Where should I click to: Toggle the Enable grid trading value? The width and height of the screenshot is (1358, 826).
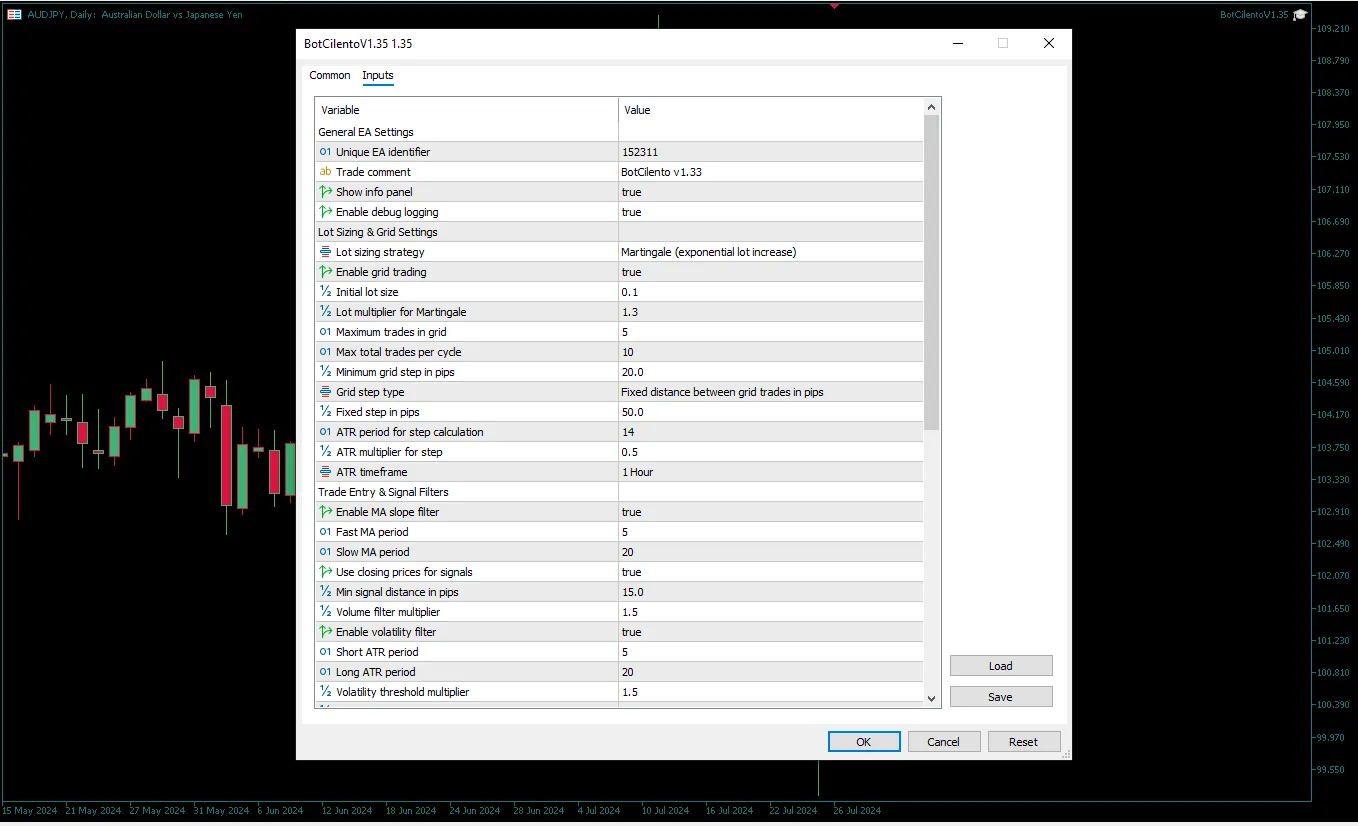[x=771, y=272]
